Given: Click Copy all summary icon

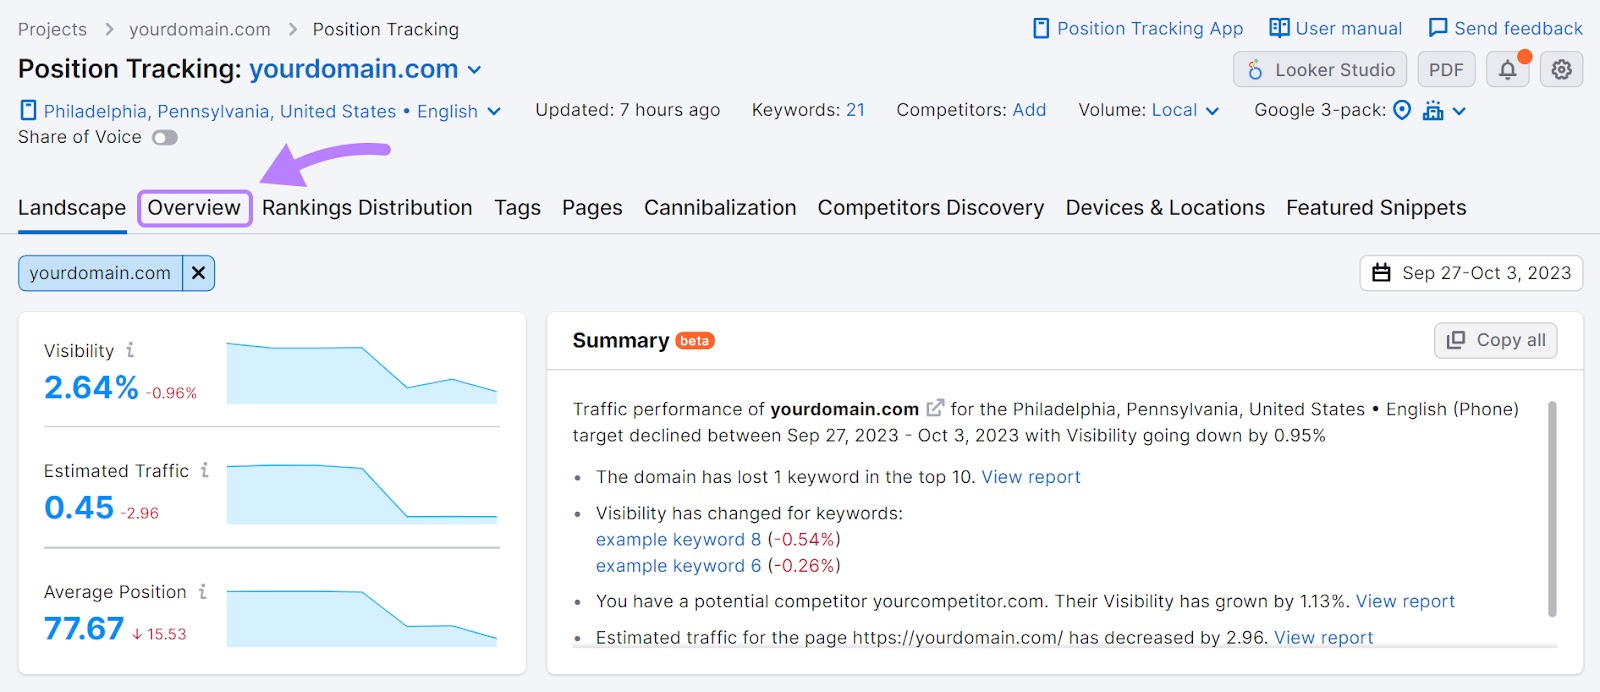Looking at the screenshot, I should pos(1457,340).
